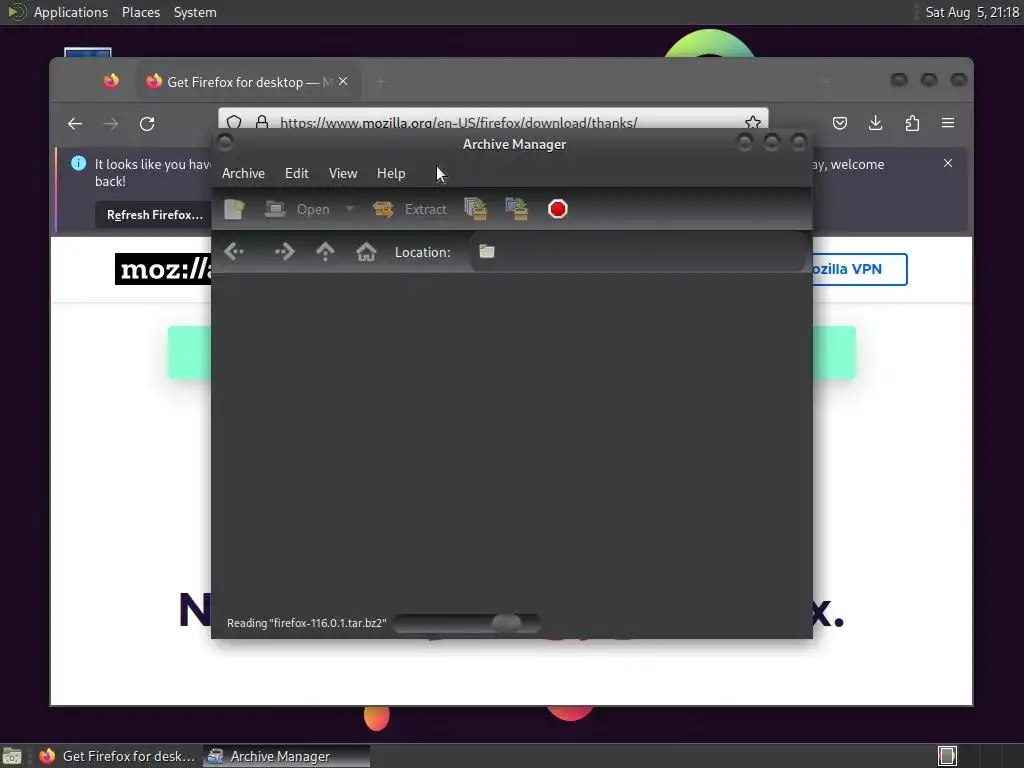Click the Extract toolbar button

(x=410, y=209)
